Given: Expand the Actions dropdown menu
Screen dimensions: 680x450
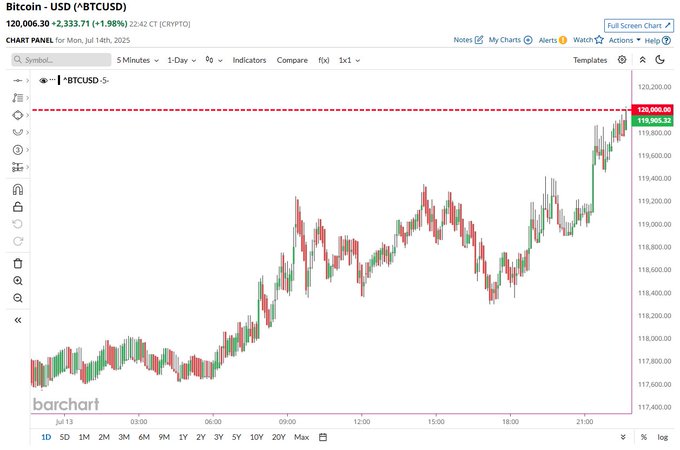Looking at the screenshot, I should 624,40.
